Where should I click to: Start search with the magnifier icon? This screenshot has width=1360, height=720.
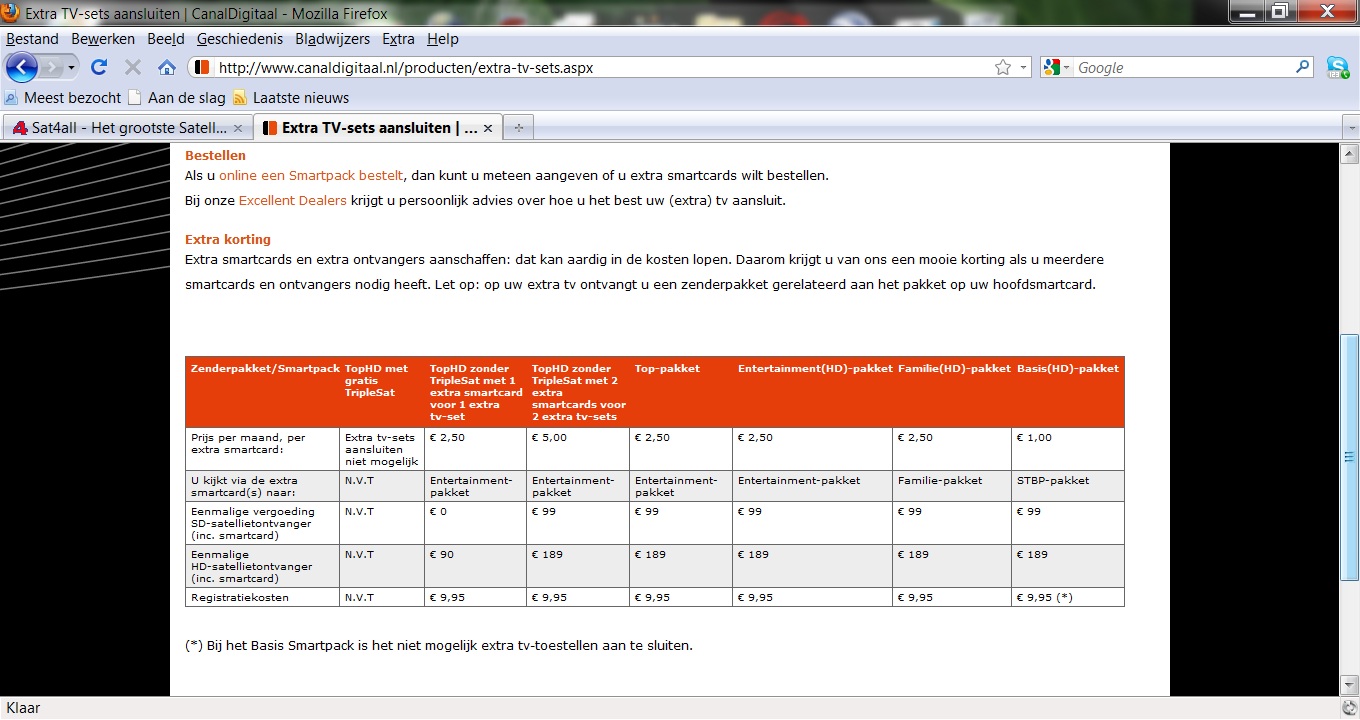(x=1302, y=67)
